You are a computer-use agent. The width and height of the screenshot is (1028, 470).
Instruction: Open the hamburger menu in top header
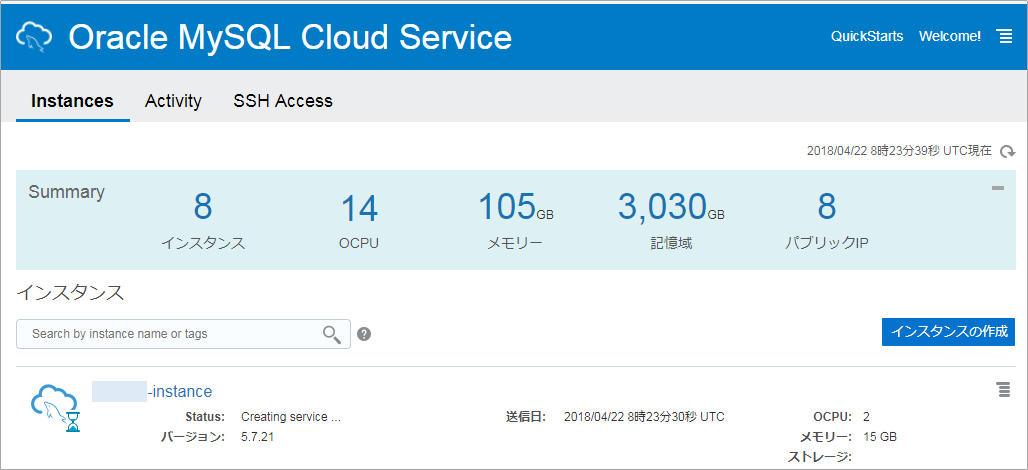click(x=1004, y=37)
